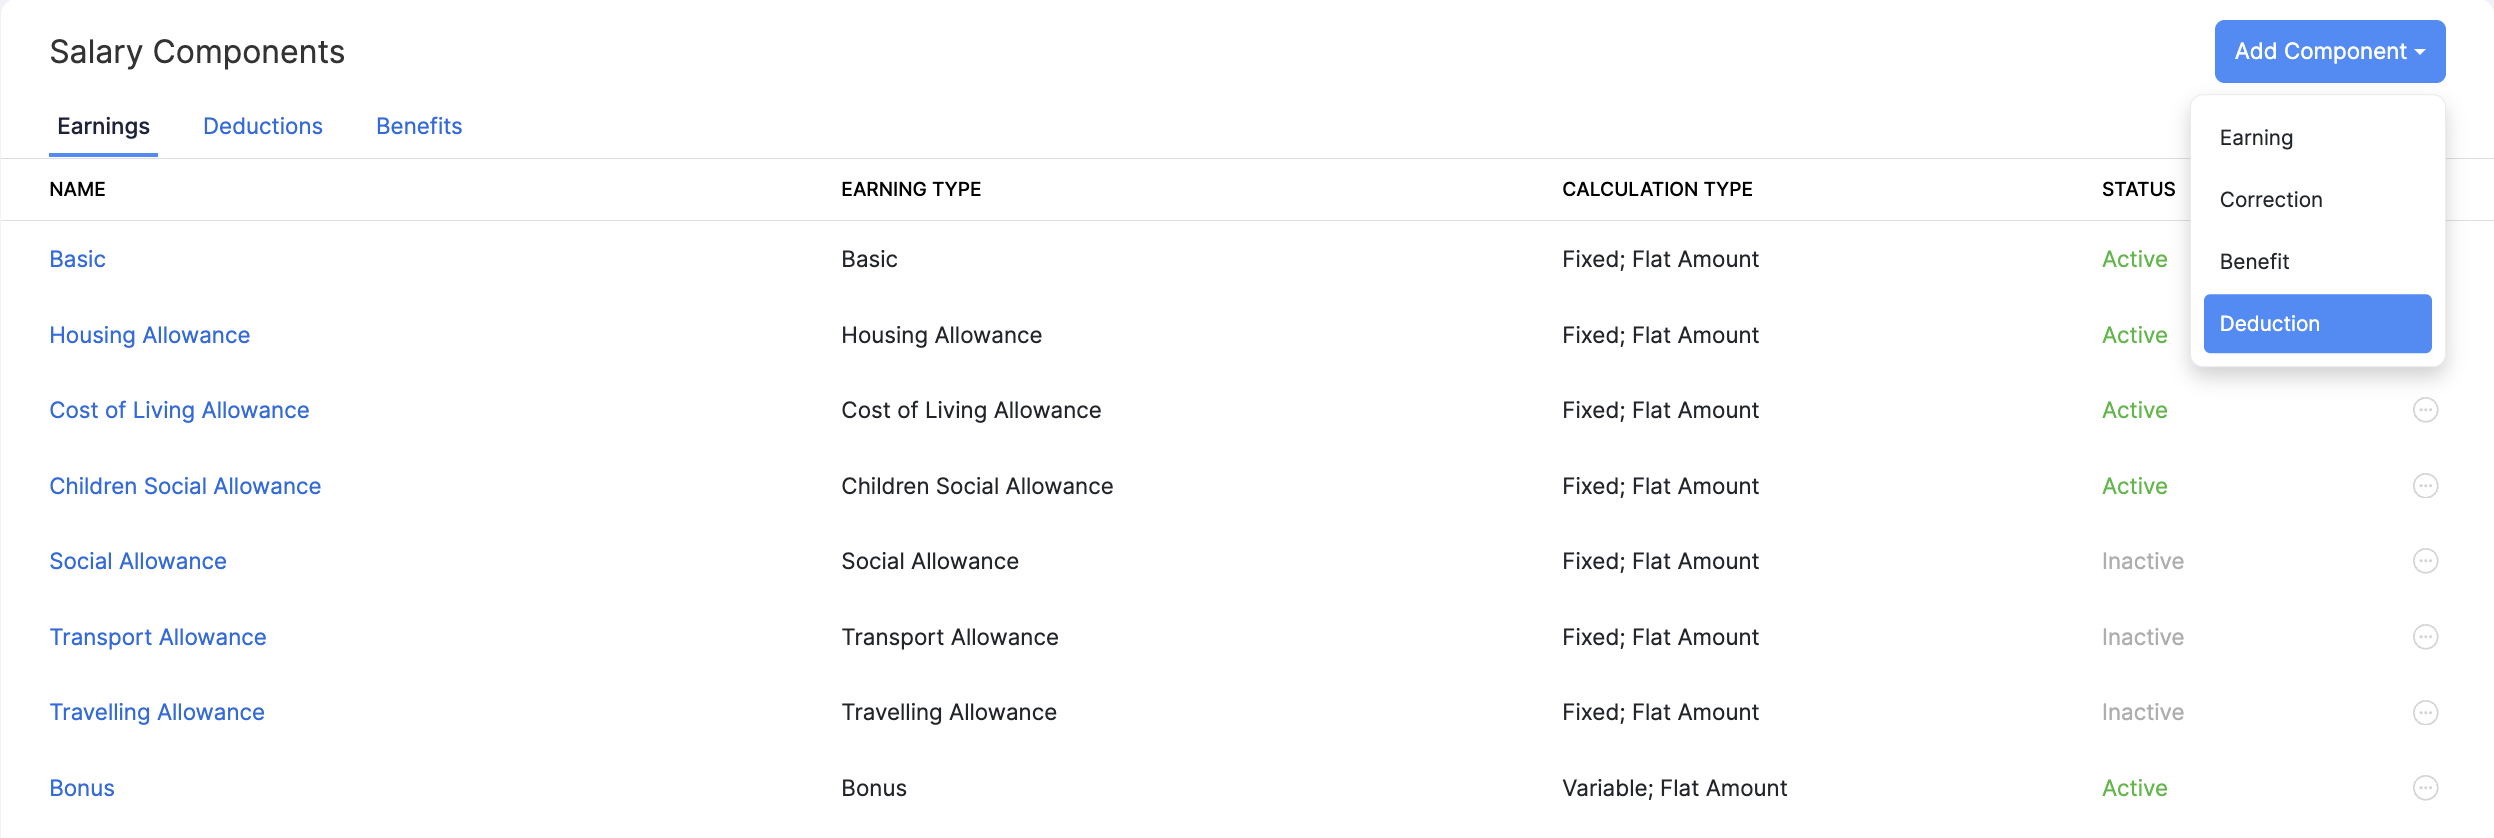
Task: Toggle the Active status of Bonus
Action: [2134, 787]
